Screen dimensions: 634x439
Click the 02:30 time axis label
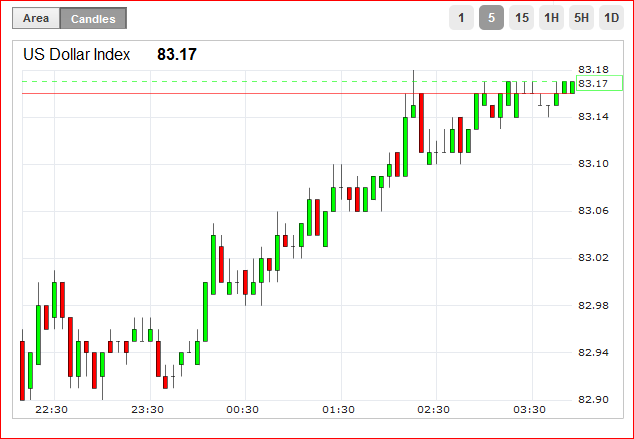click(433, 410)
